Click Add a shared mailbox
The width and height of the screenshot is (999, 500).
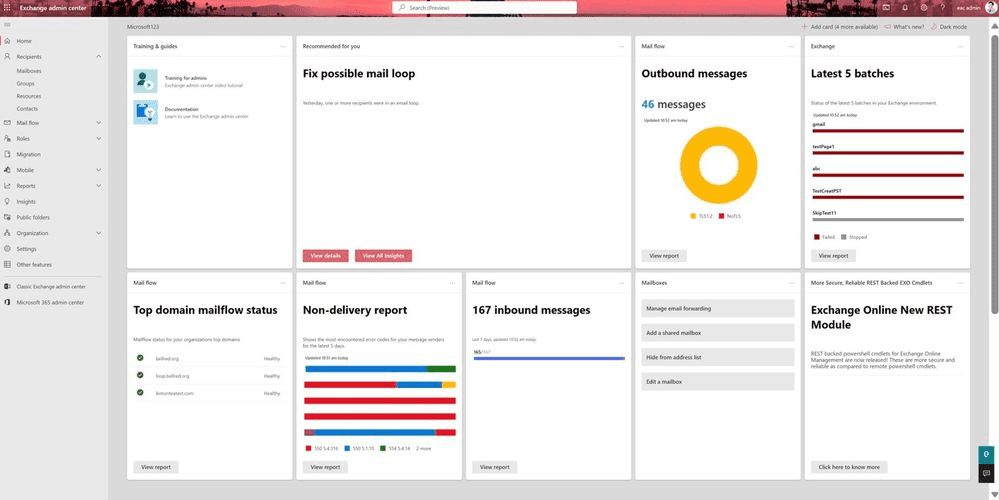point(718,332)
